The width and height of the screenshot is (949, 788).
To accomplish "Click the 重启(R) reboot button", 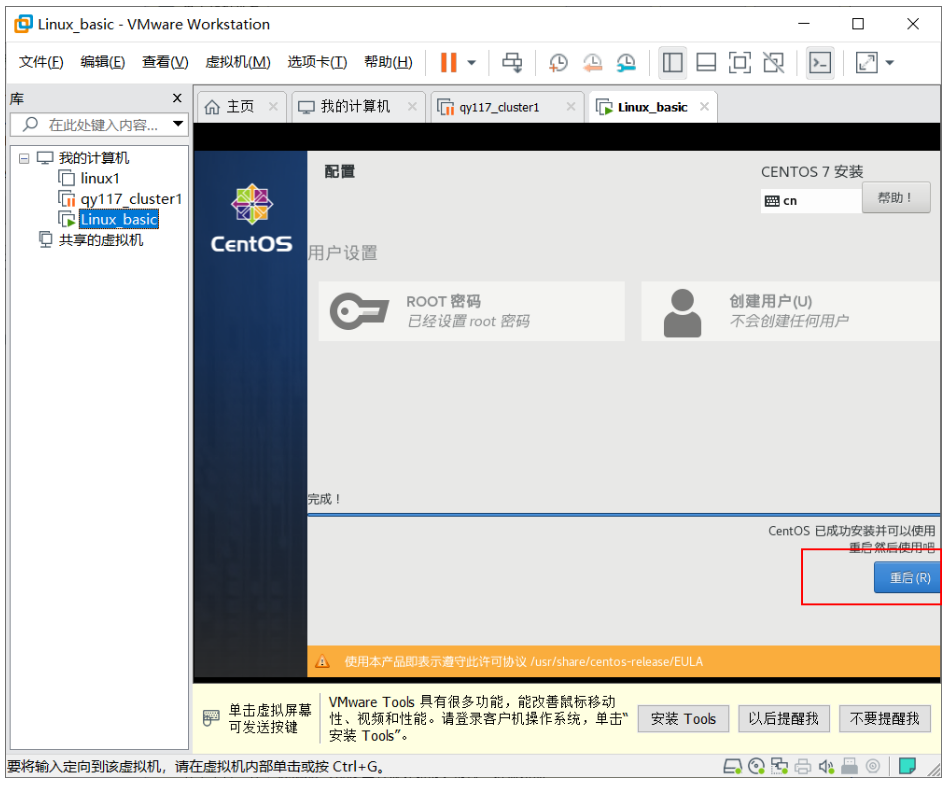I will (x=907, y=577).
